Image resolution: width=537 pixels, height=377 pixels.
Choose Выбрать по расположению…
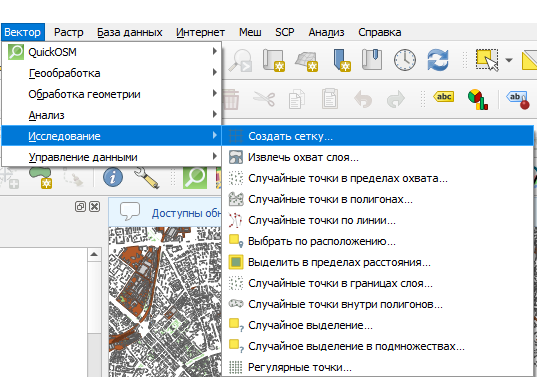click(x=378, y=241)
